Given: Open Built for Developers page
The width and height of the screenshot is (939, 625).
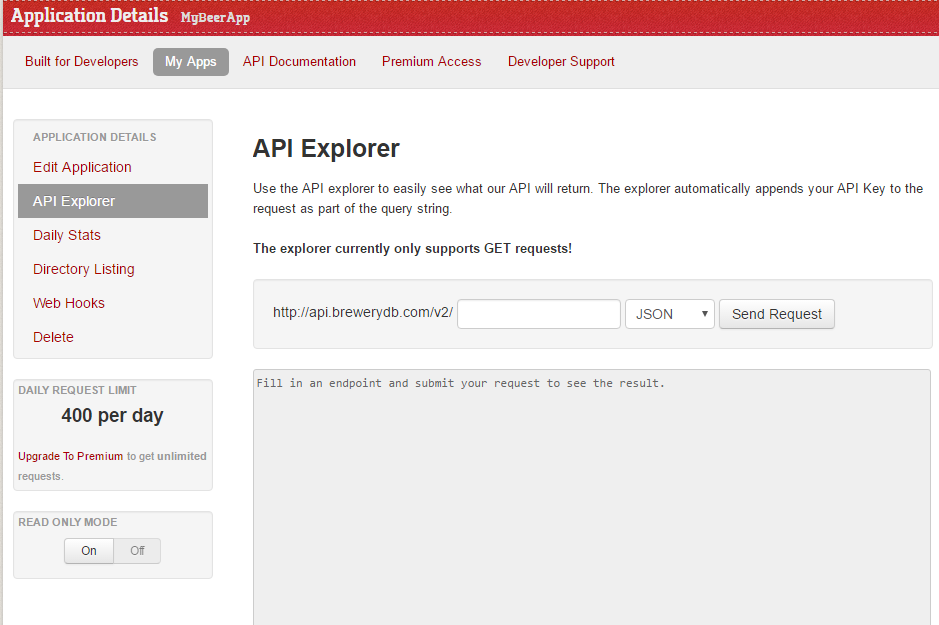Looking at the screenshot, I should click(81, 62).
